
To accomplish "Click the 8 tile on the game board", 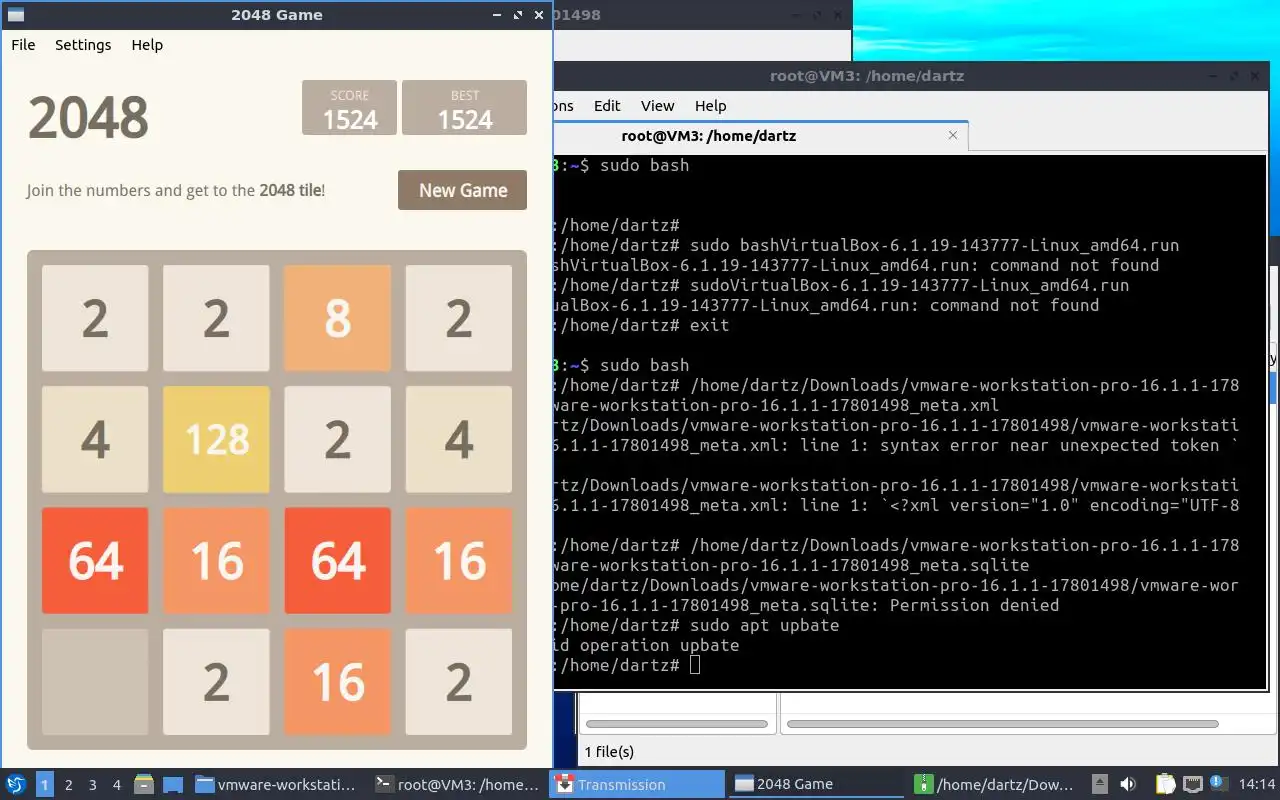I will click(338, 318).
